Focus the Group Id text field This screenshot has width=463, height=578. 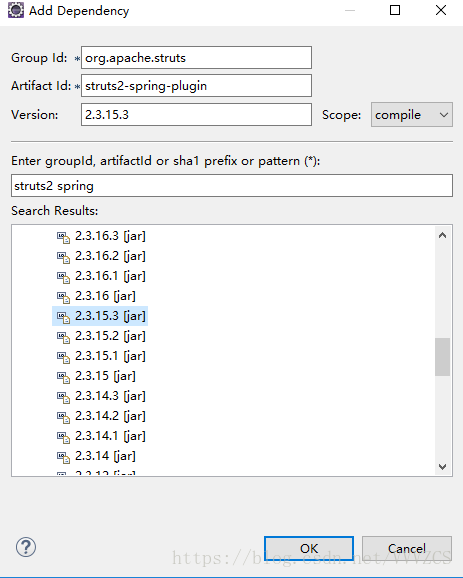[196, 58]
